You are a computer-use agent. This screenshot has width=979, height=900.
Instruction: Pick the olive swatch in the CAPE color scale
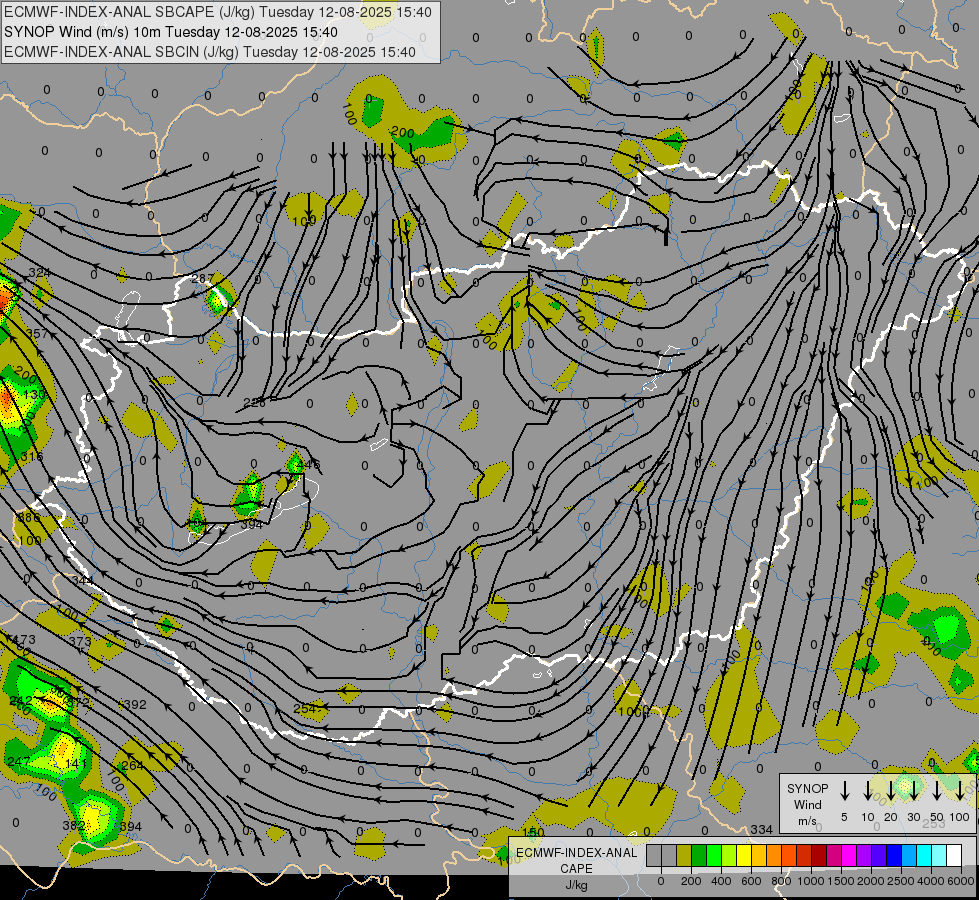pyautogui.click(x=684, y=856)
